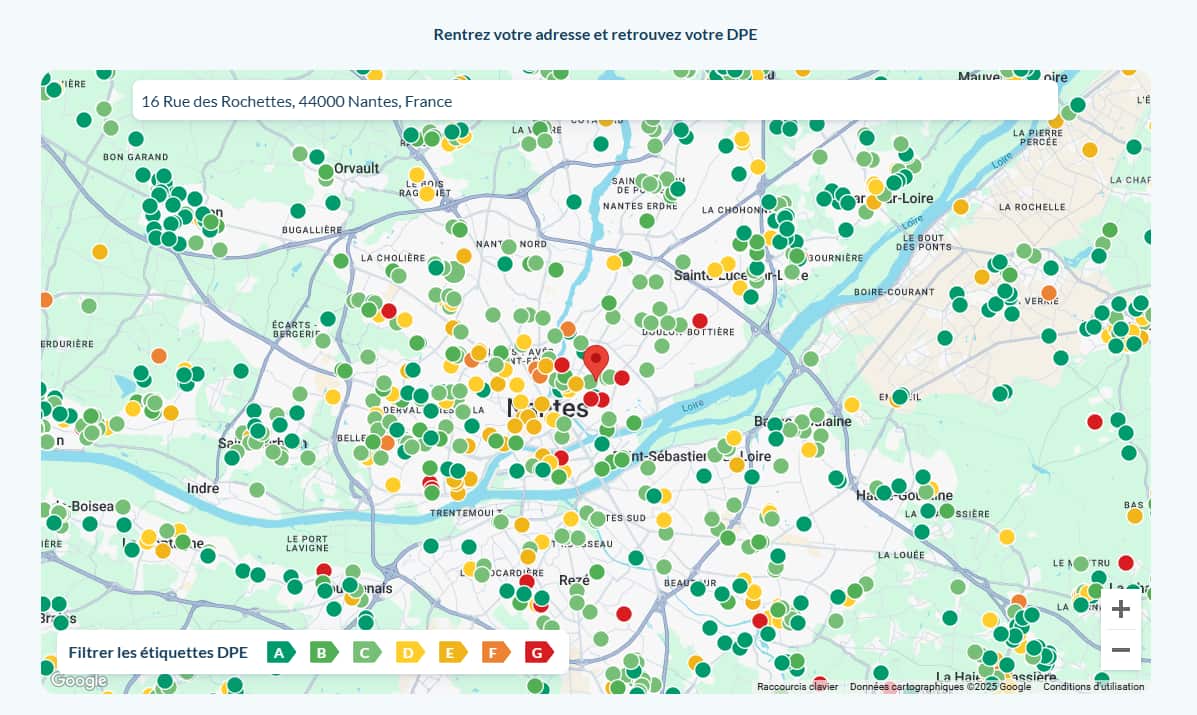The height and width of the screenshot is (715, 1197).
Task: Click the address search input field
Action: (x=595, y=101)
